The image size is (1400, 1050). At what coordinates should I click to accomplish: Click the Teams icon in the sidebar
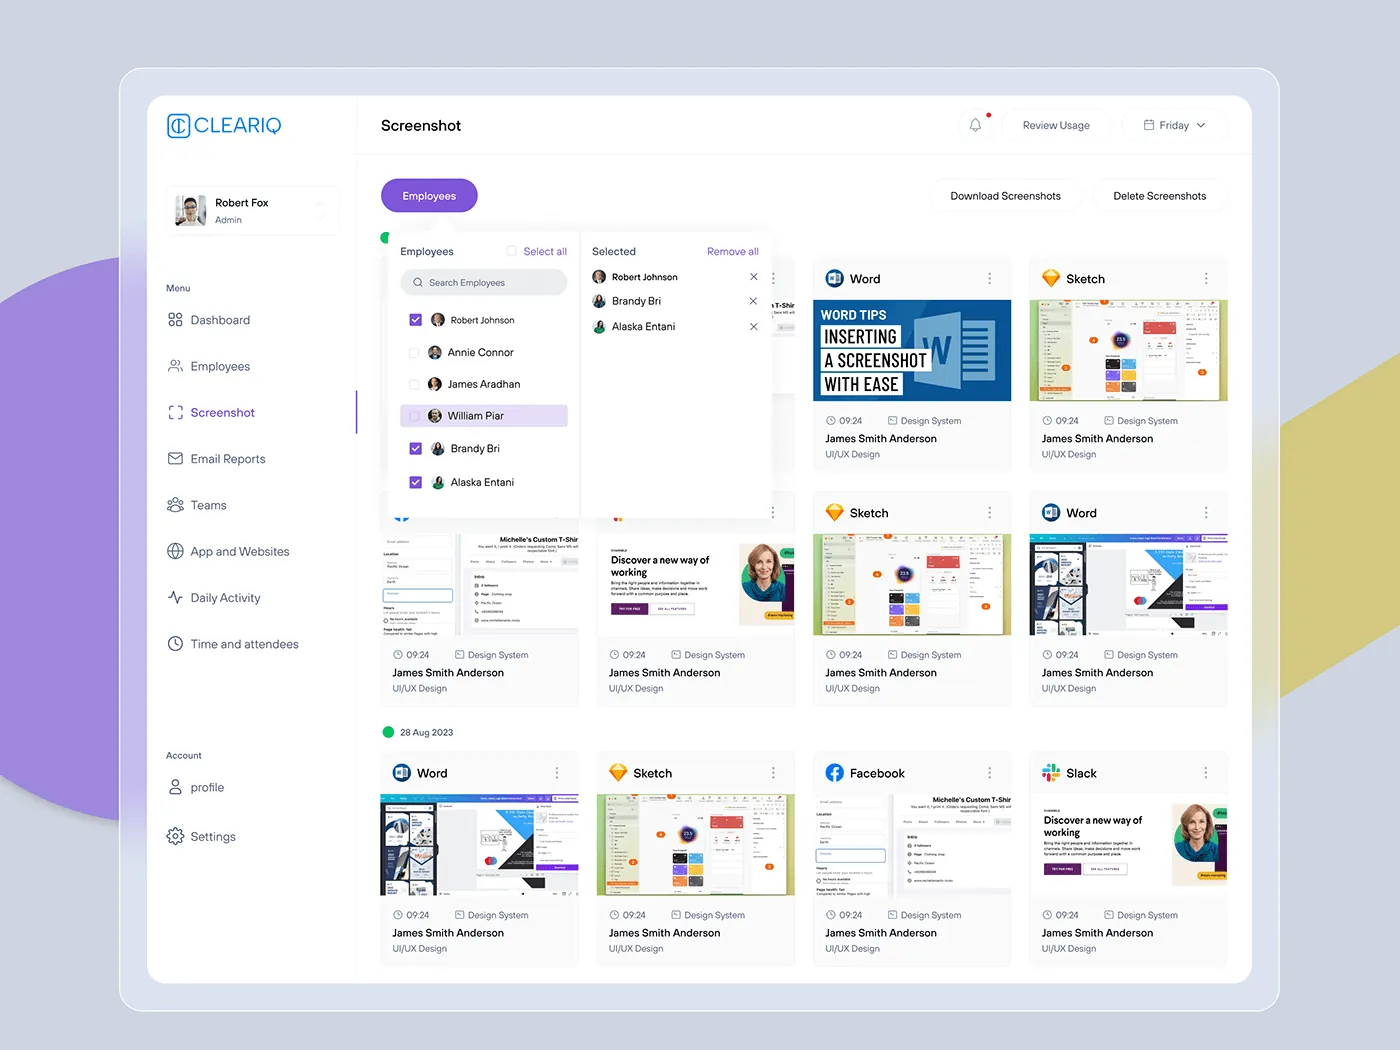[174, 505]
